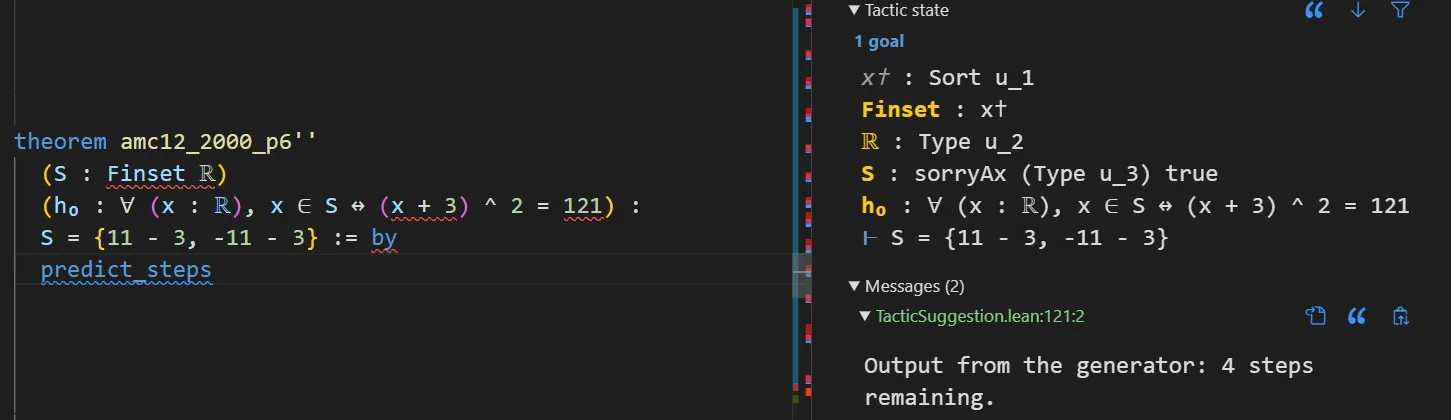The width and height of the screenshot is (1451, 420).
Task: Copy tactic state to comment quote icon
Action: tap(1314, 10)
